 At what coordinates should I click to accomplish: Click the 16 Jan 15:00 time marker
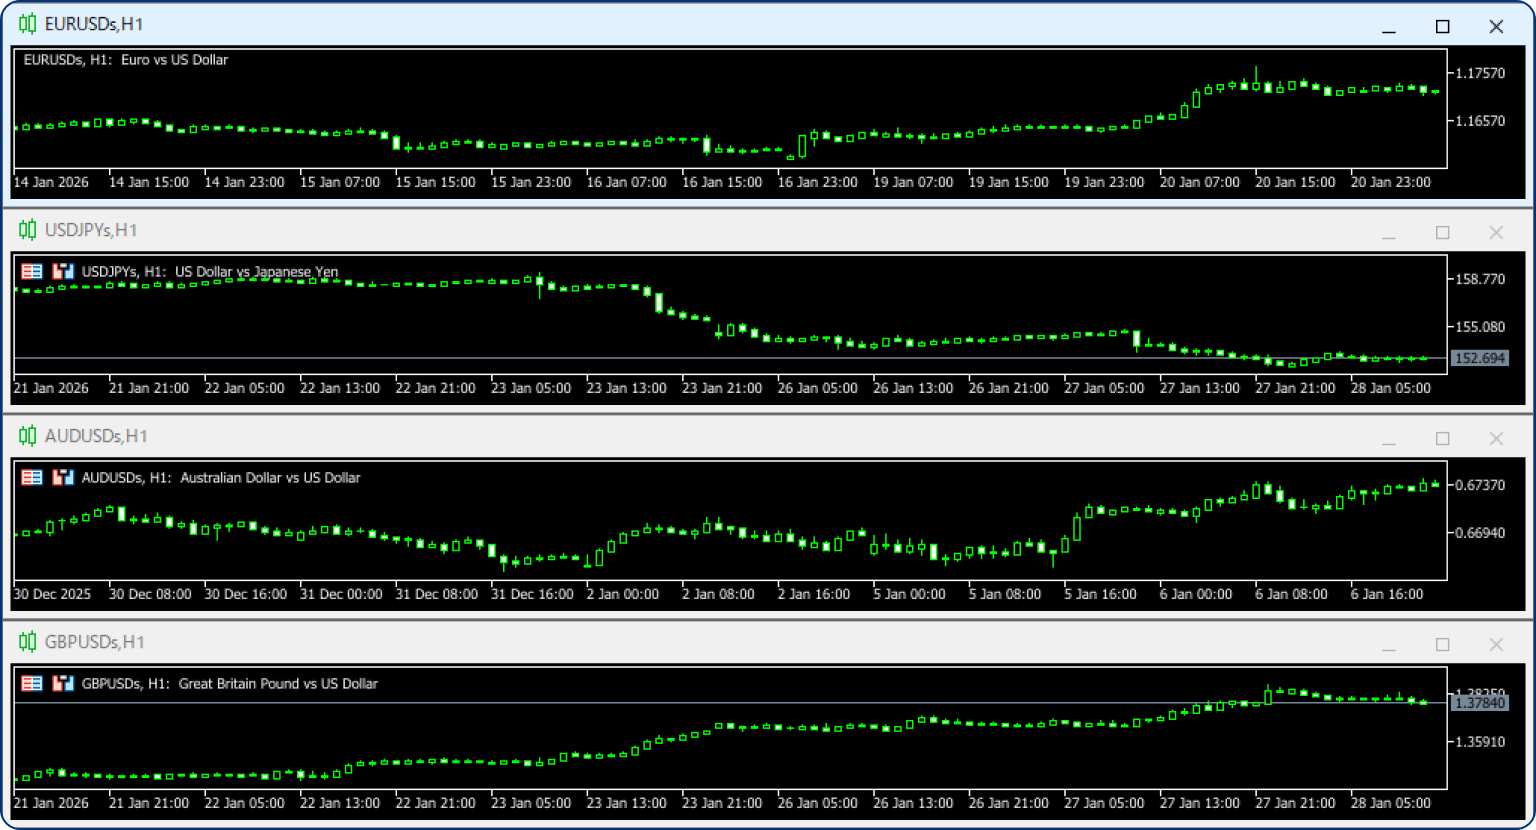[x=721, y=183]
